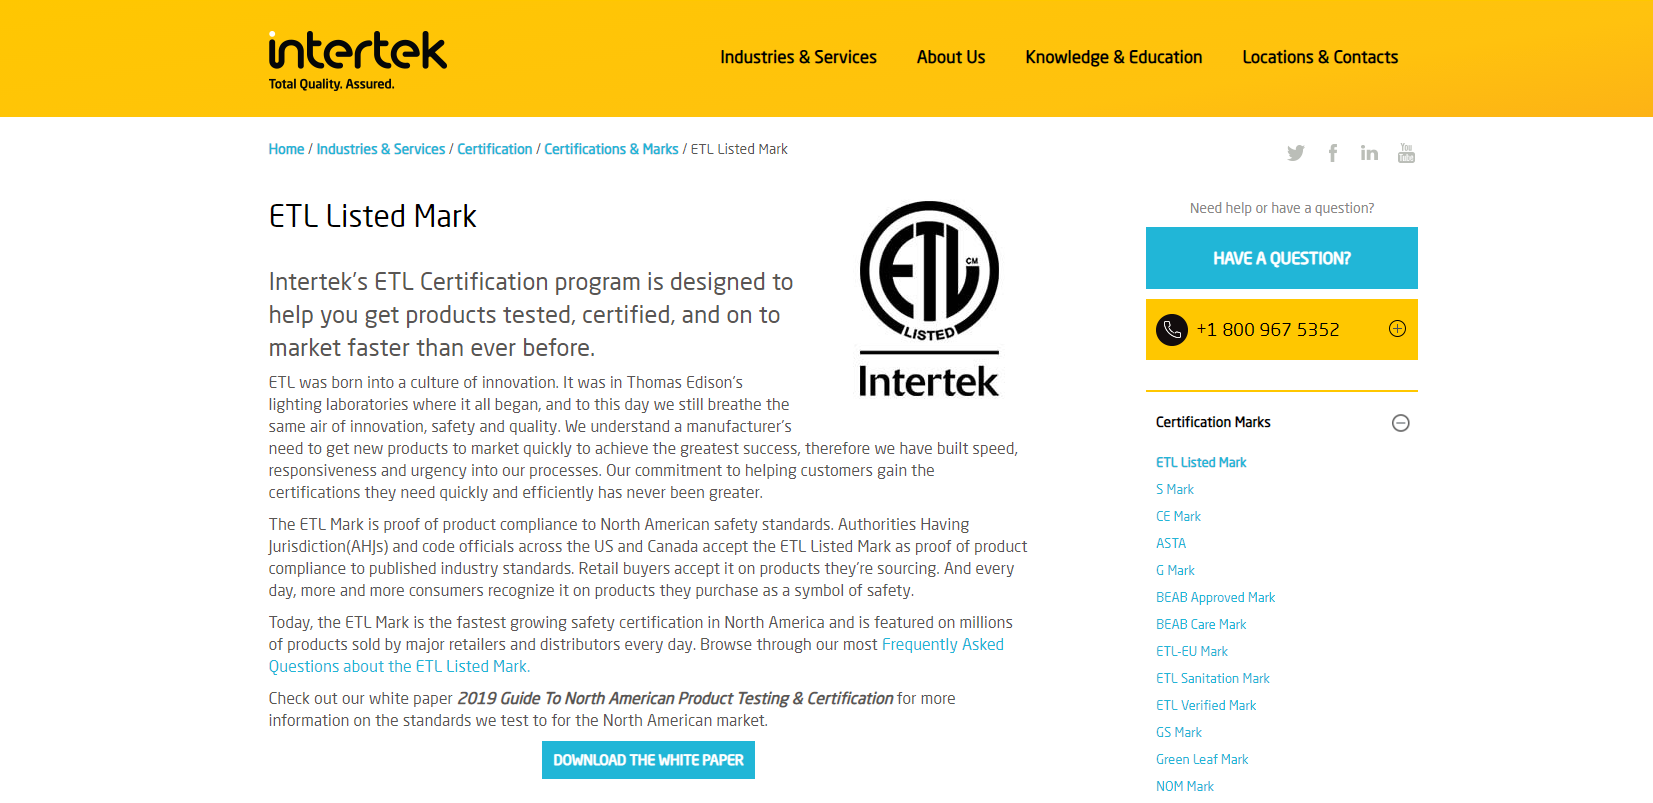
Task: Open Knowledge & Education menu
Action: pos(1113,58)
